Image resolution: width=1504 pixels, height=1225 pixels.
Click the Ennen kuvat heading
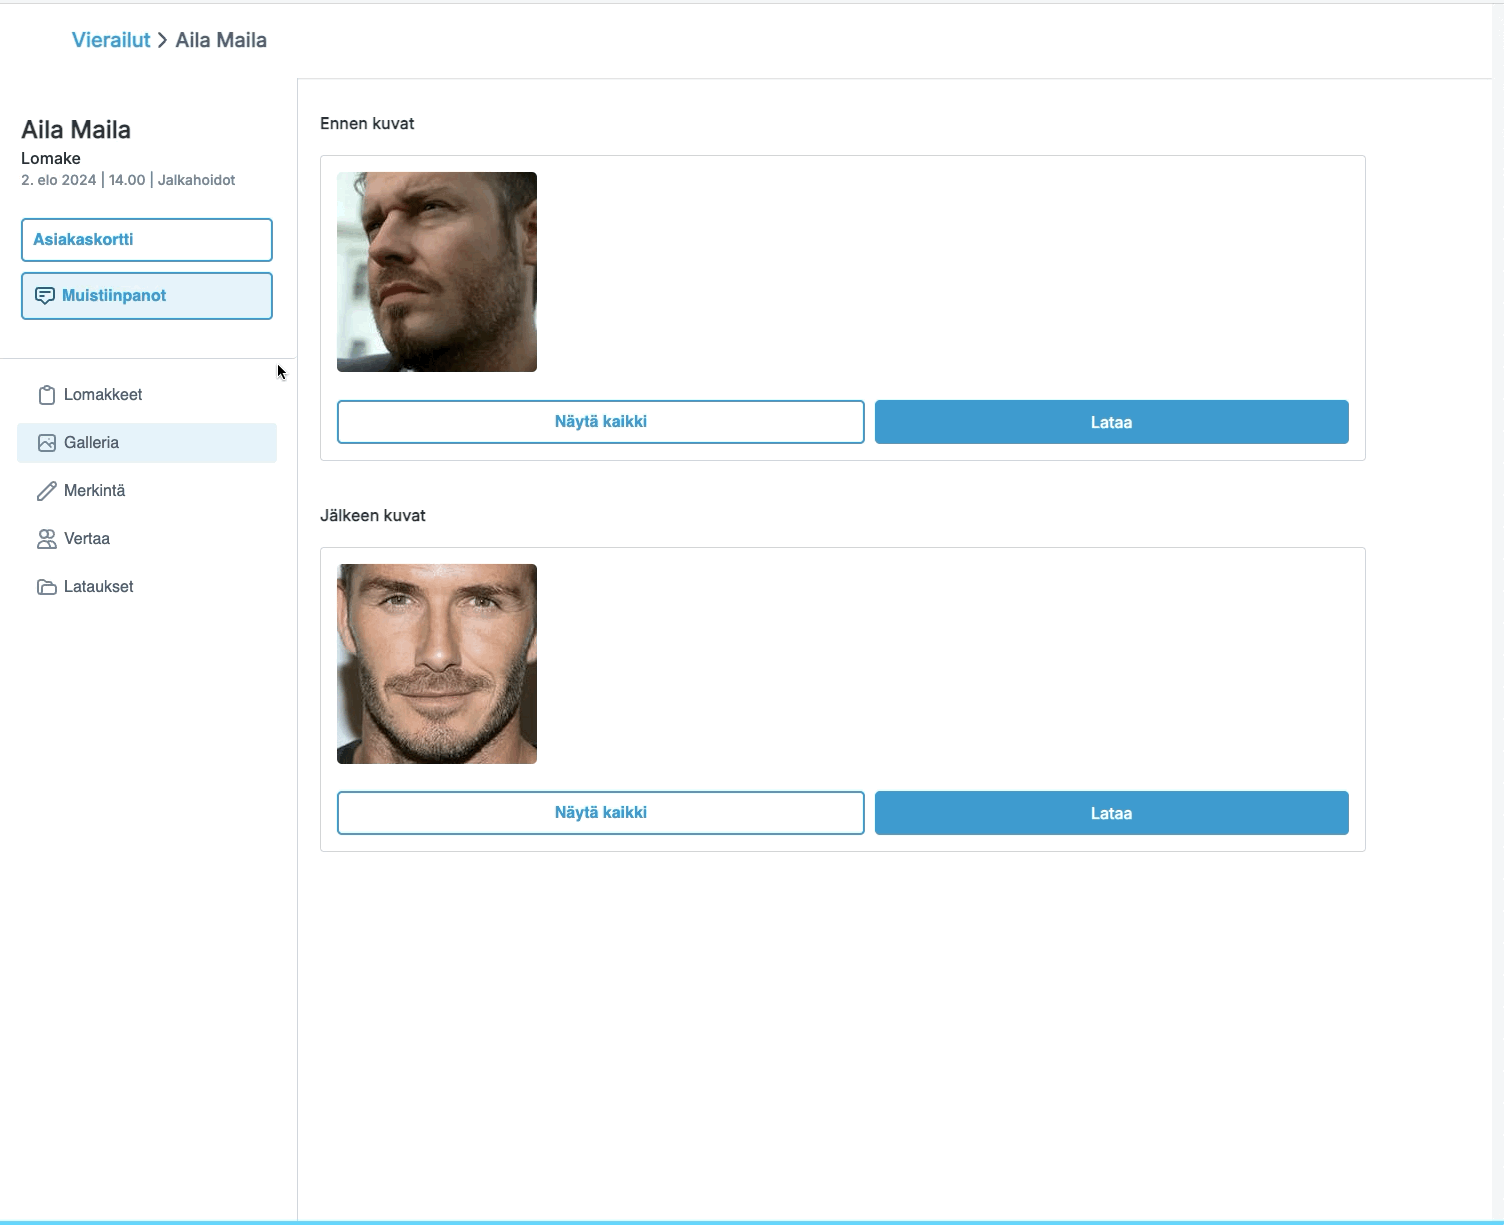click(x=367, y=124)
